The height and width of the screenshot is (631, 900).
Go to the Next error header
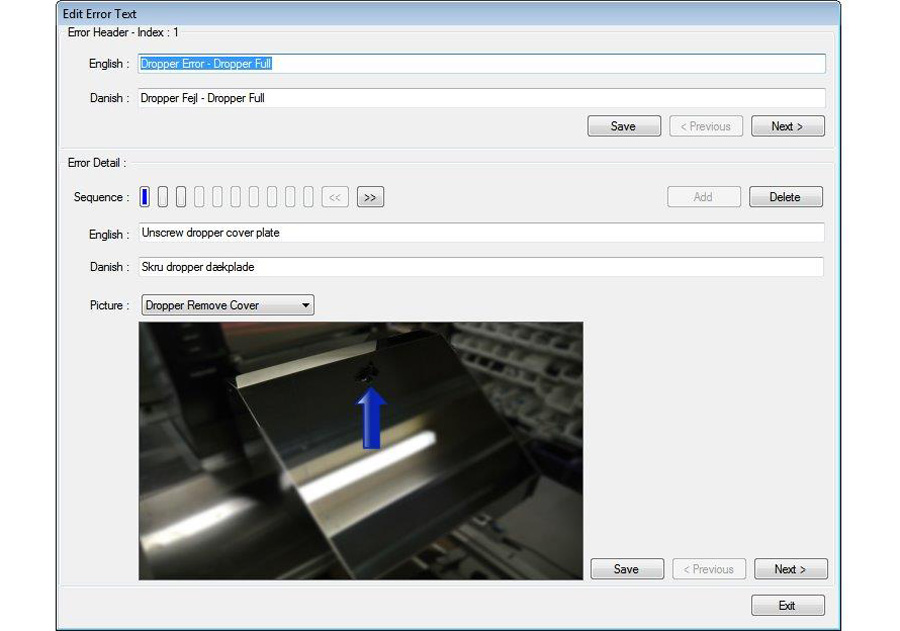coord(788,126)
